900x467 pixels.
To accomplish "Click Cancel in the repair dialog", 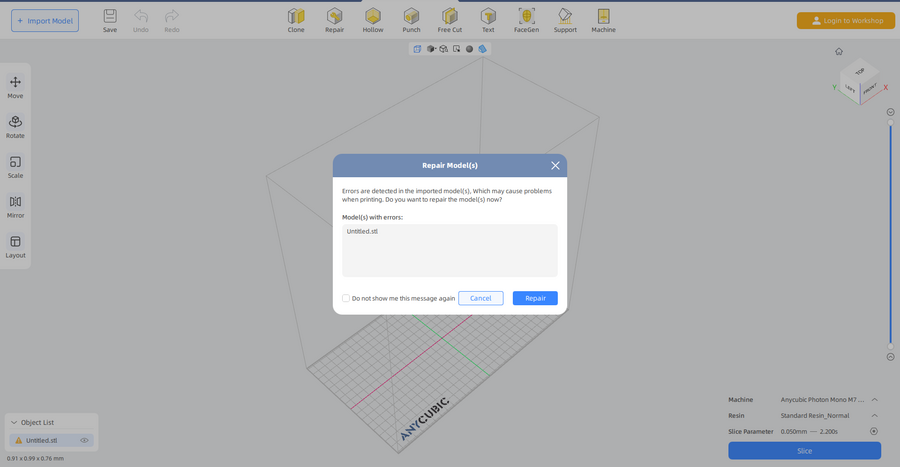I will 481,298.
